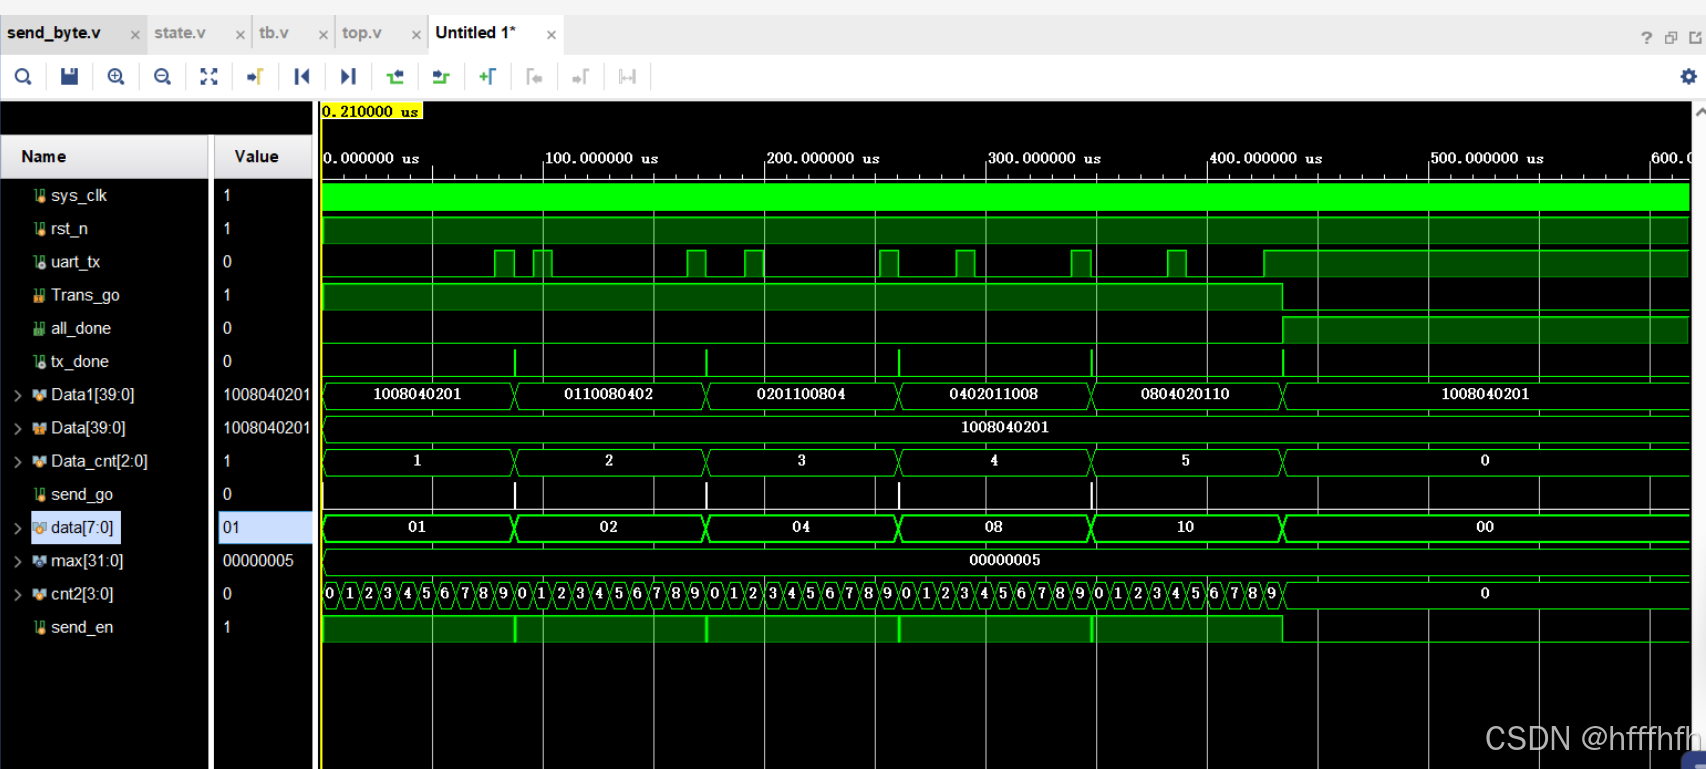Expand the Data[39:0] bus
This screenshot has height=769, width=1706.
click(x=17, y=428)
